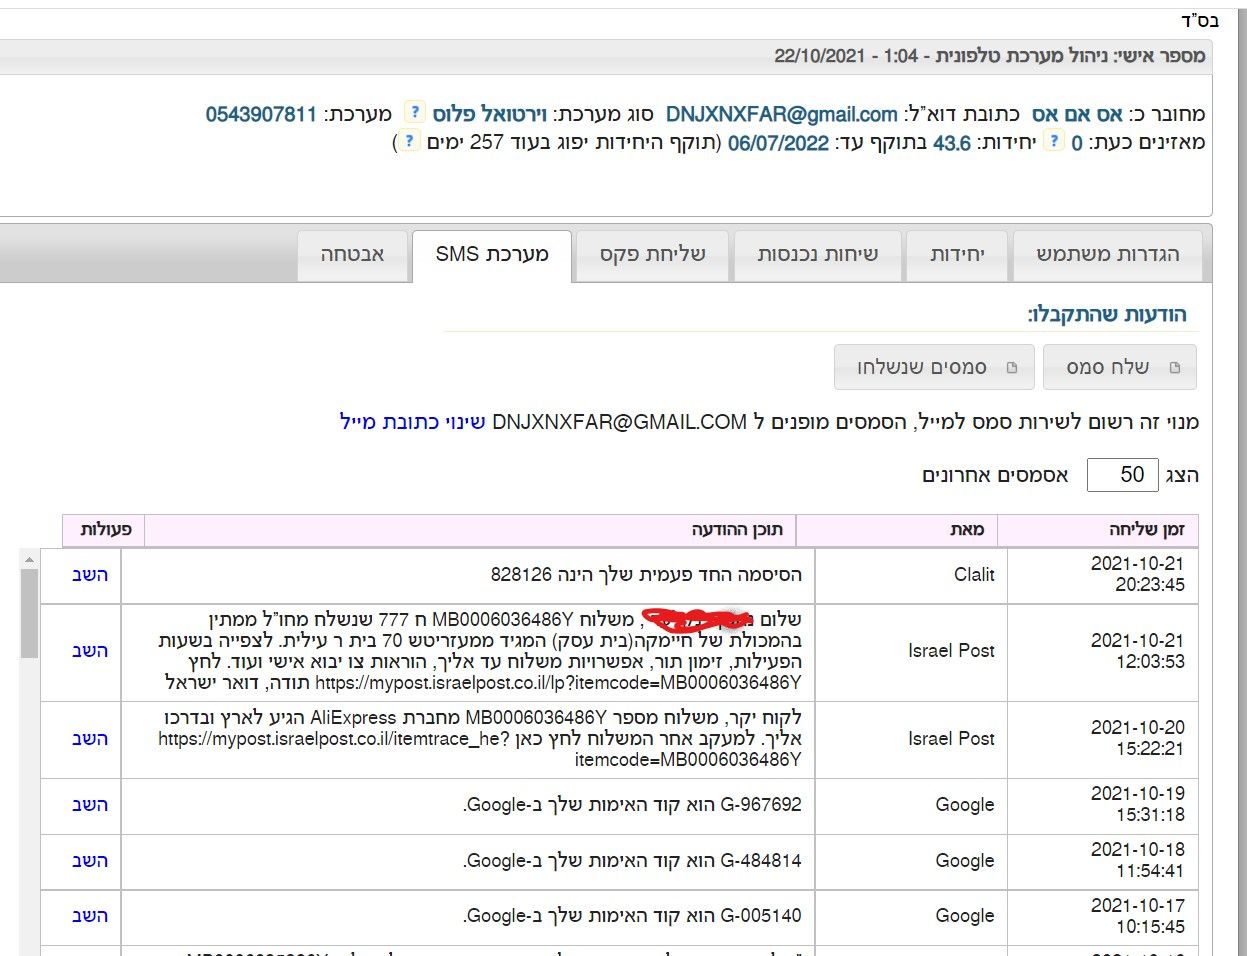Click the help icon next to מאזינים כעת

point(1053,141)
